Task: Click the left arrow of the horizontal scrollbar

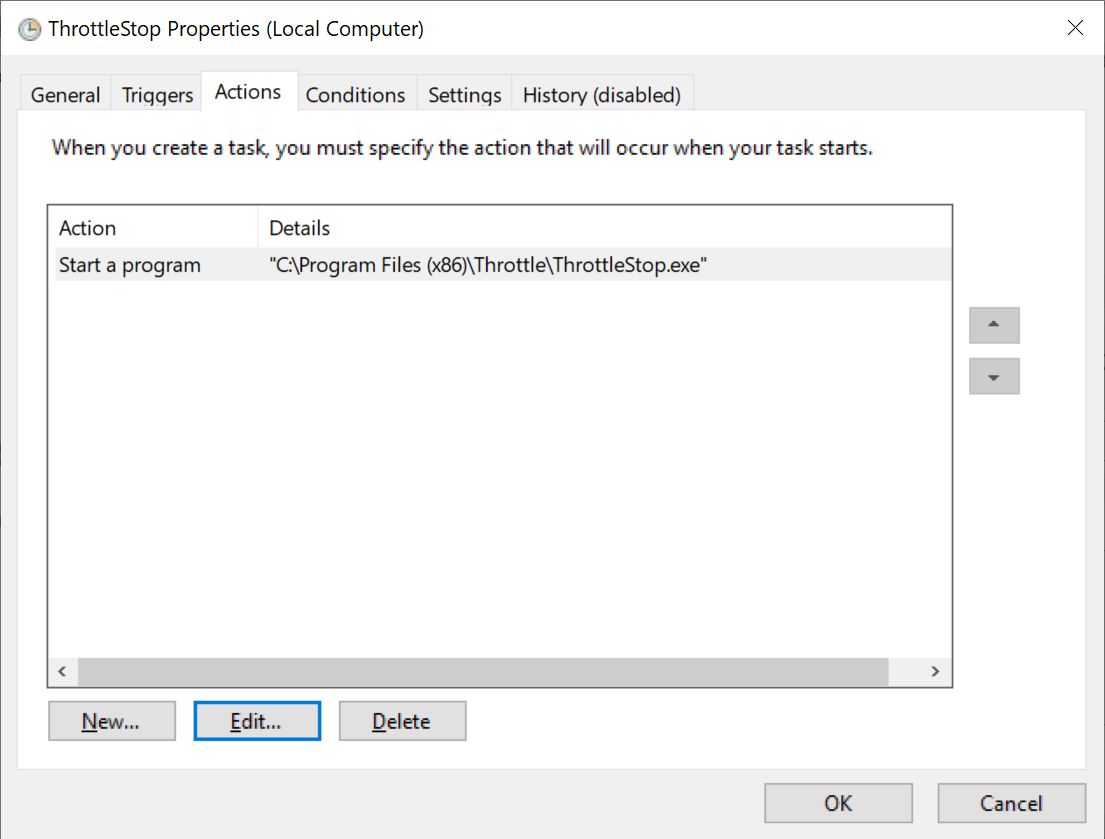Action: pyautogui.click(x=63, y=671)
